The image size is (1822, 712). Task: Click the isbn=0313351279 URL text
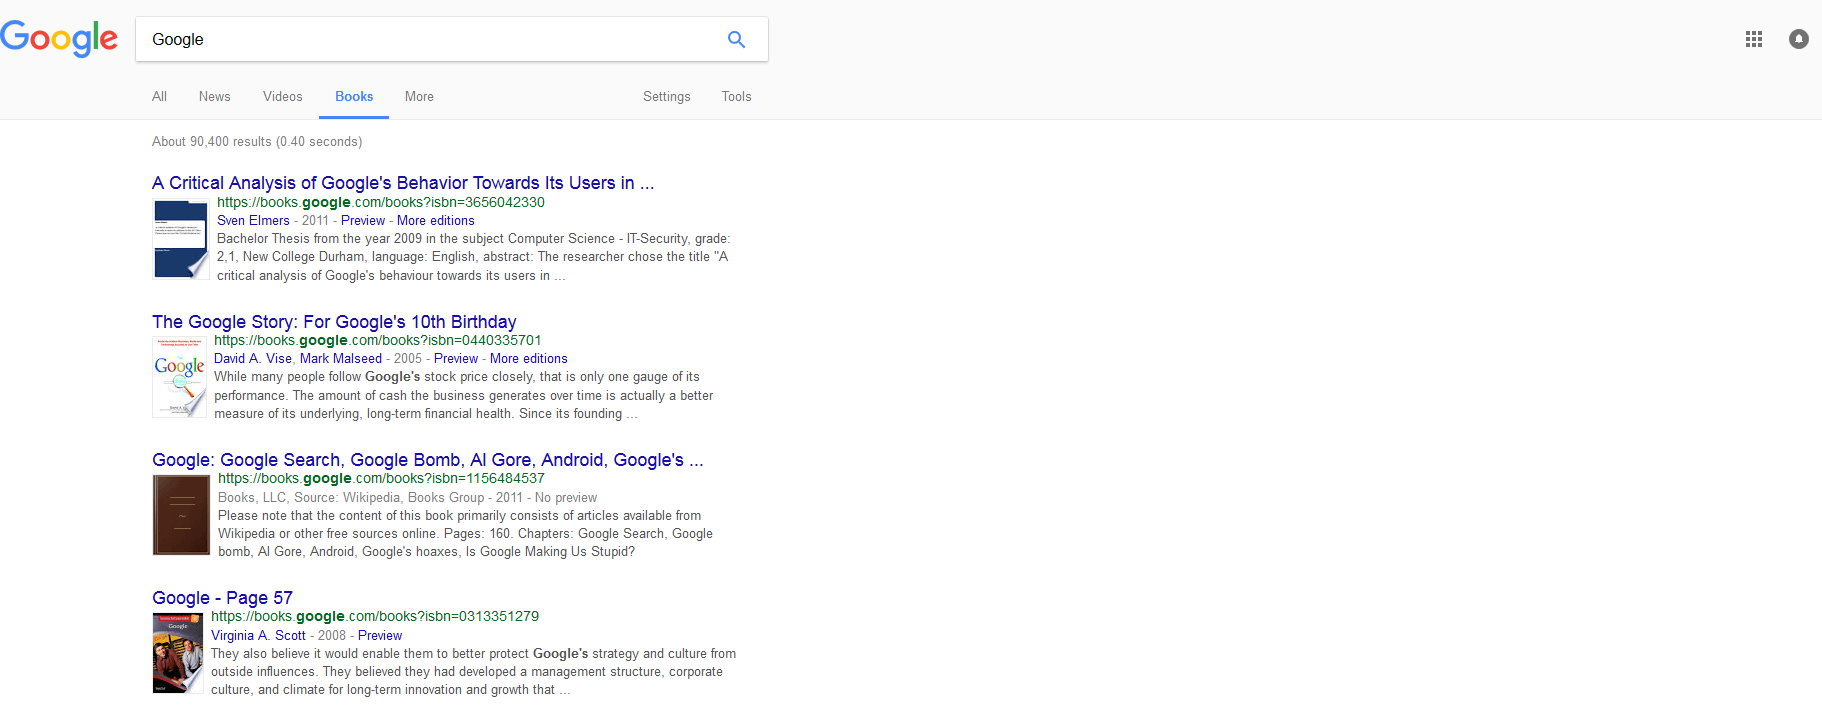(x=375, y=616)
